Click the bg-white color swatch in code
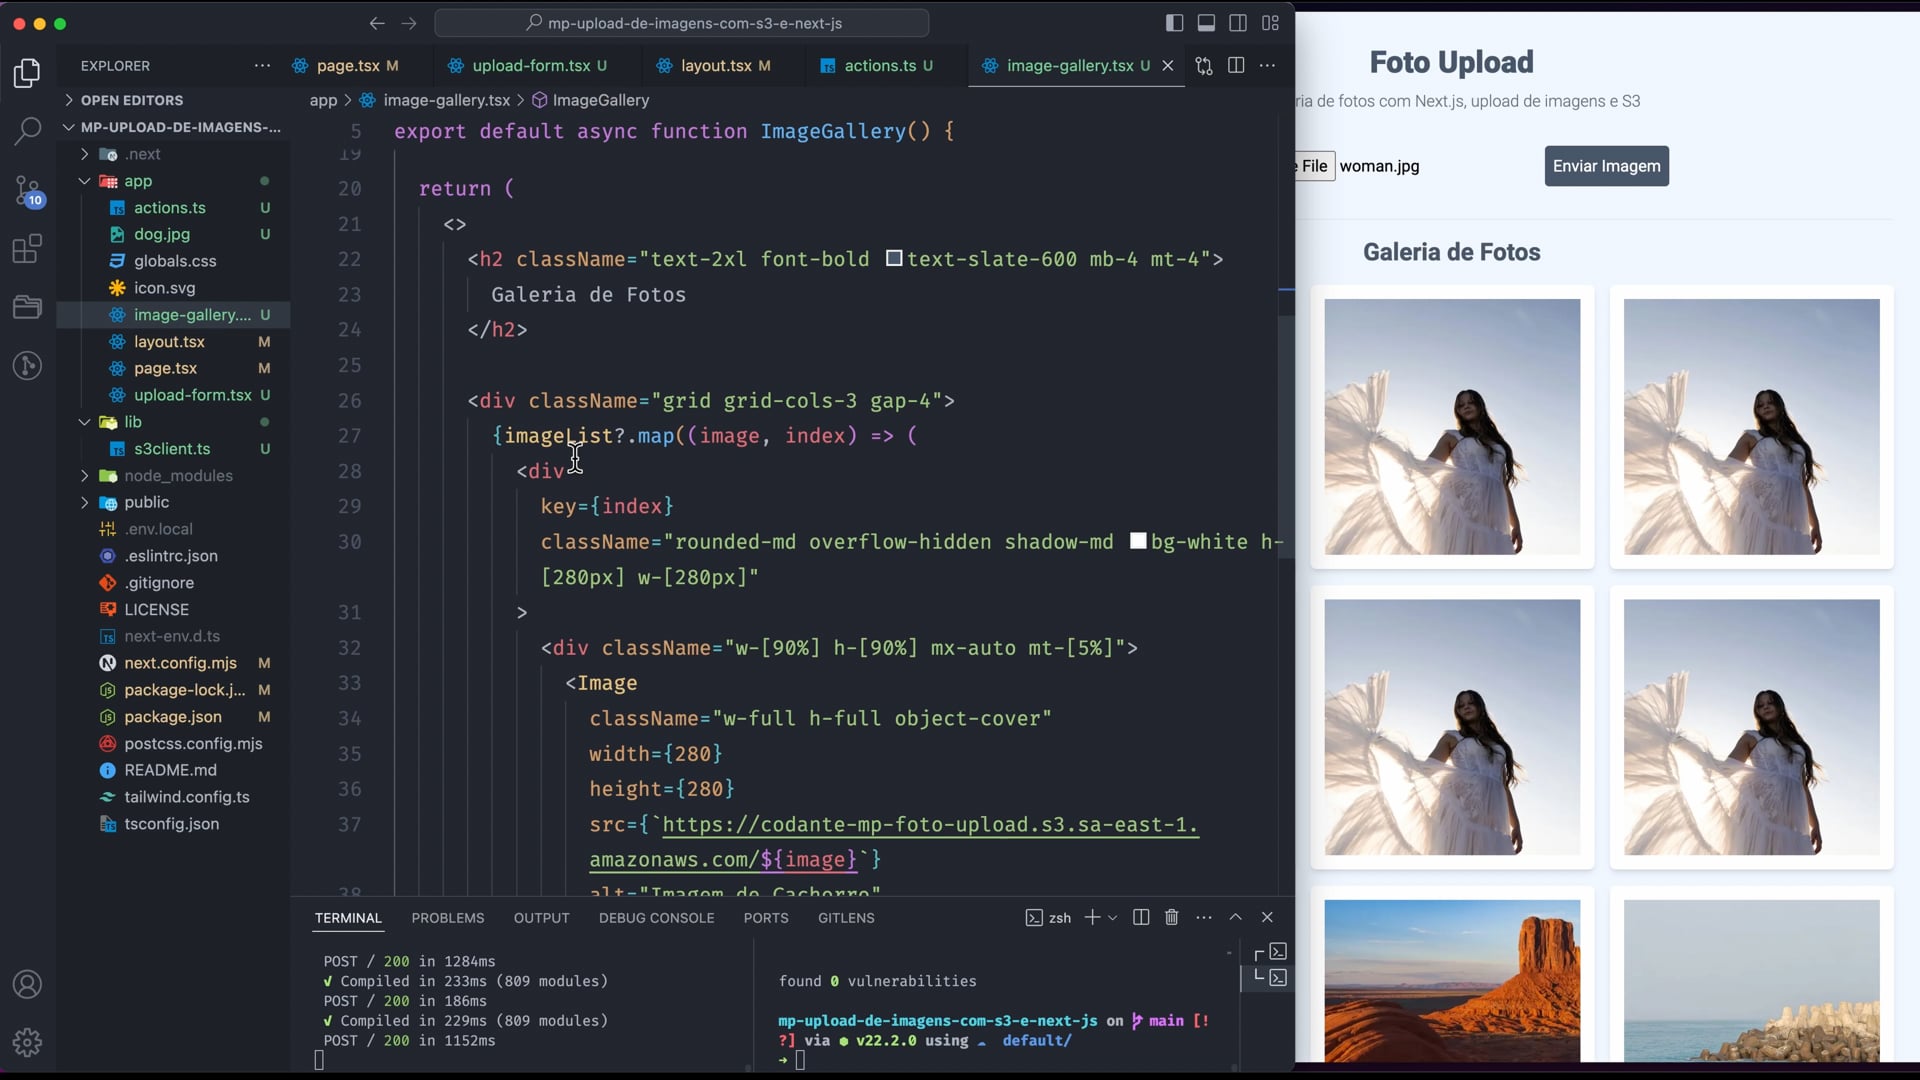This screenshot has height=1080, width=1920. [x=1138, y=541]
